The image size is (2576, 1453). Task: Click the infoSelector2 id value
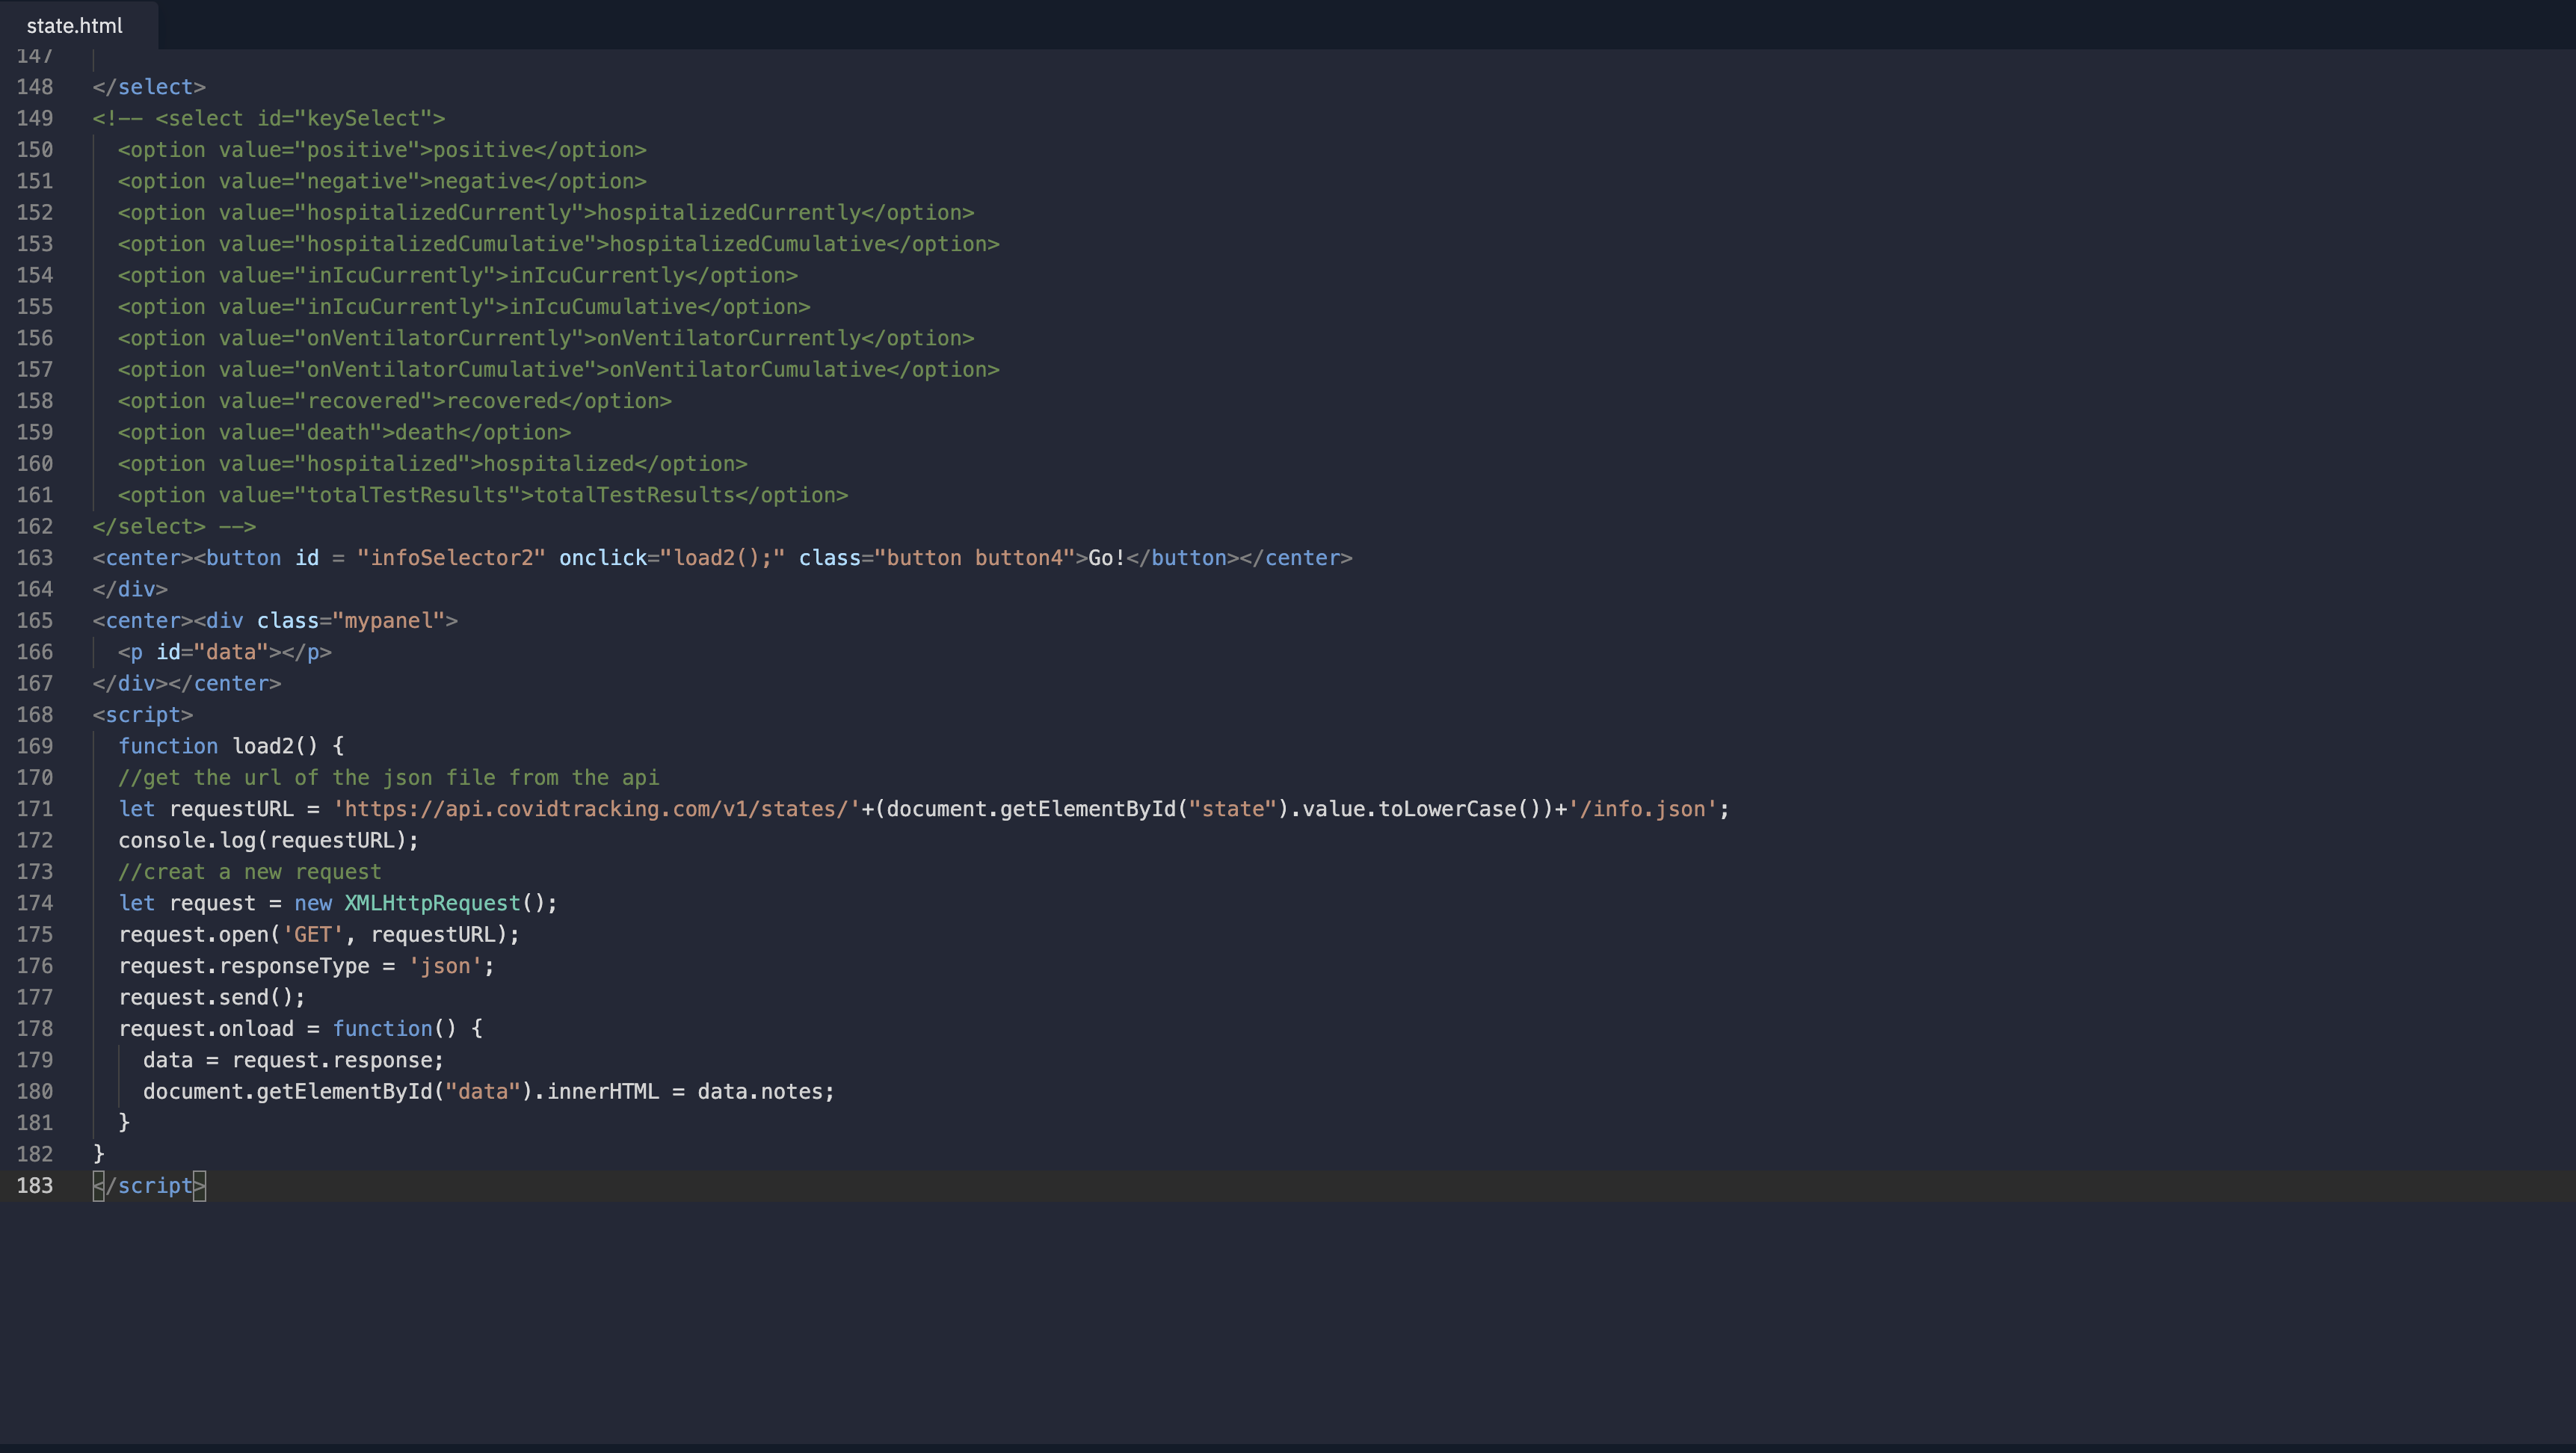(451, 558)
